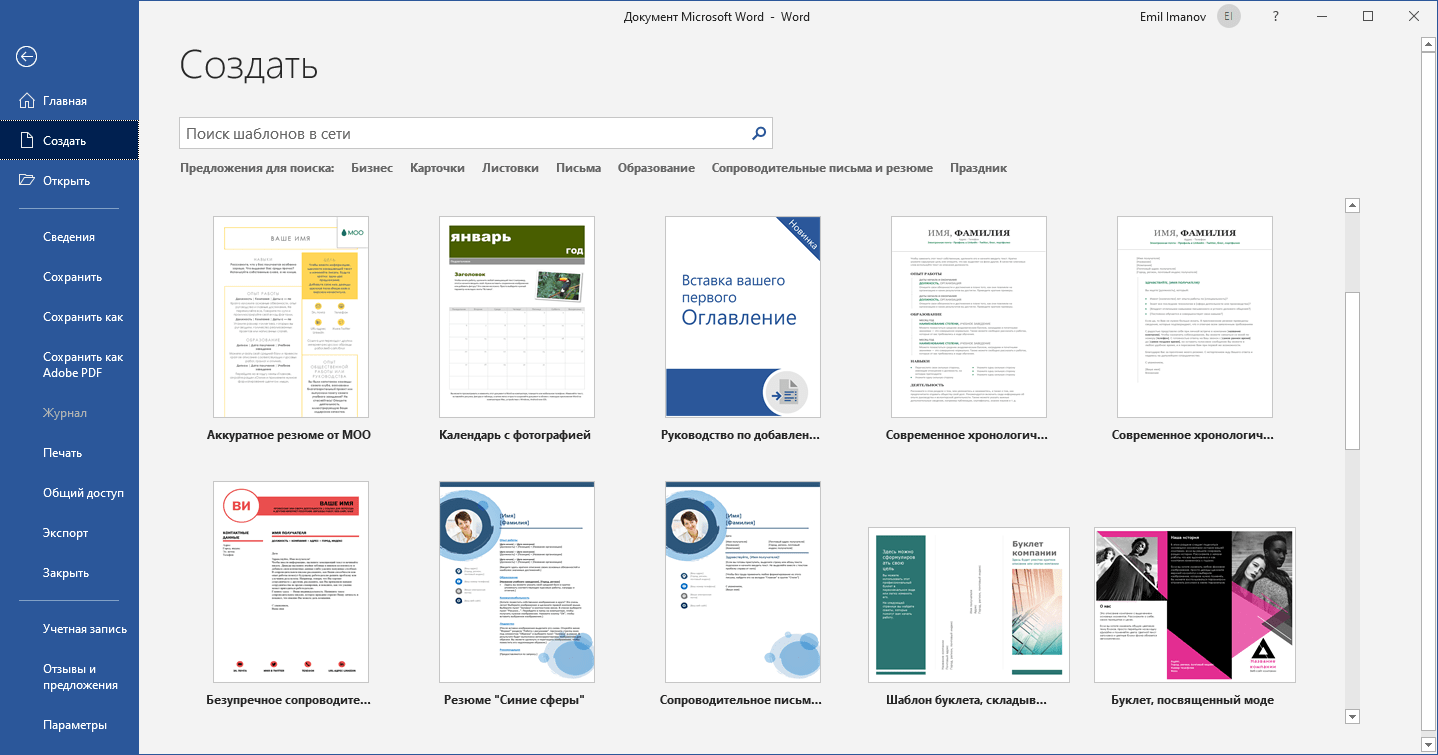Open Календарь с фотографией template

pos(517,317)
